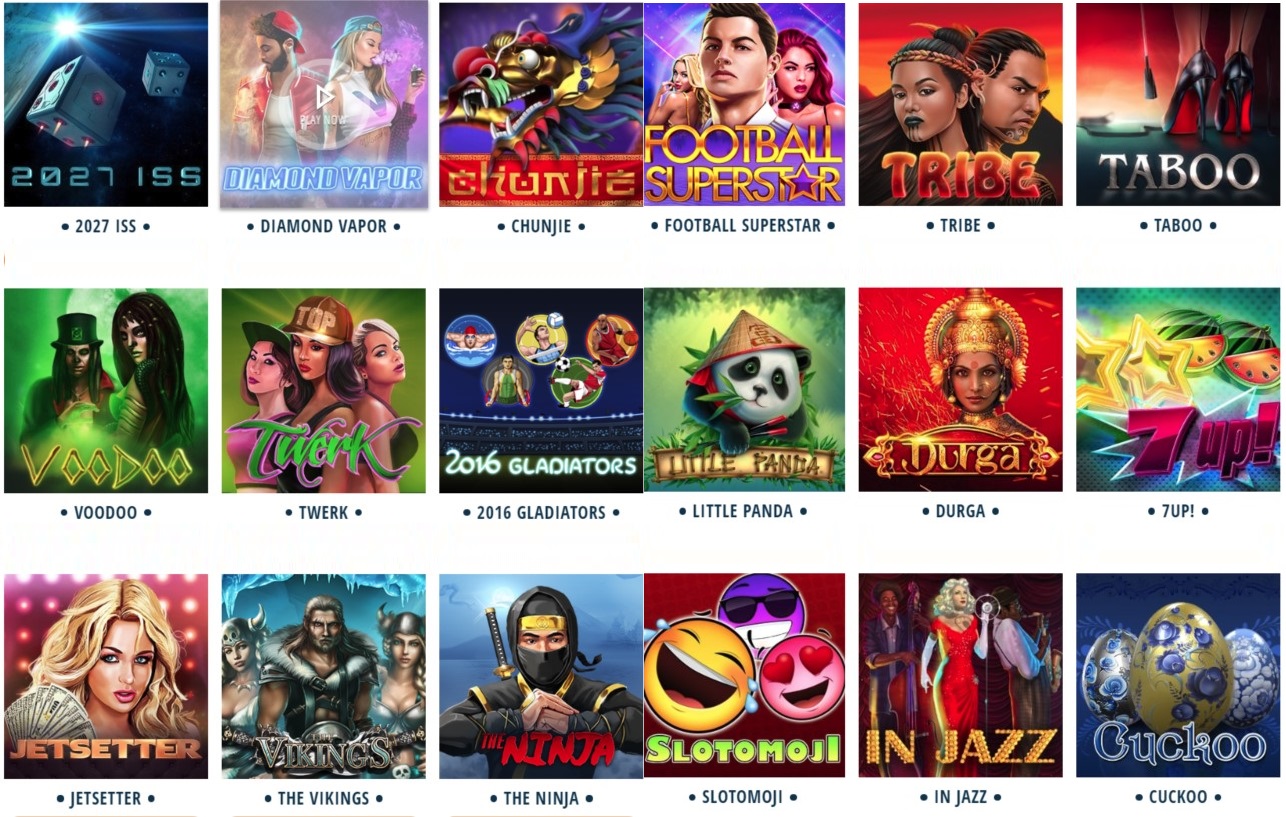Click the Little Panda caption link
This screenshot has height=817, width=1286.
[x=742, y=511]
